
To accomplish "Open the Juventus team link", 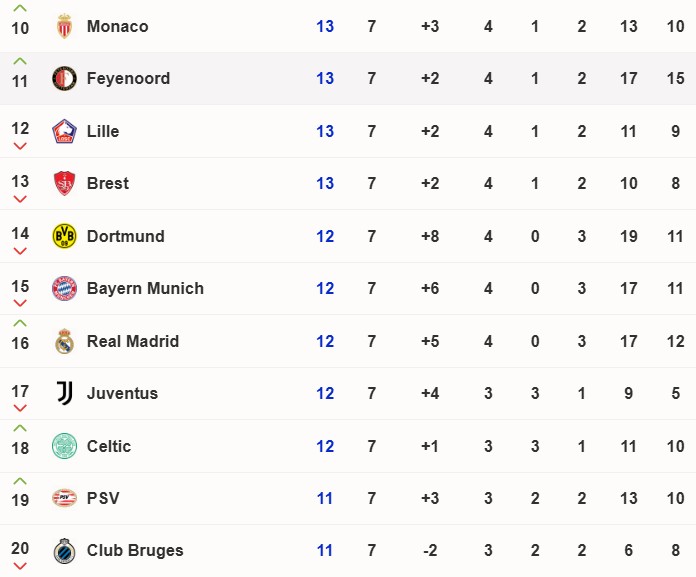I will (x=123, y=393).
